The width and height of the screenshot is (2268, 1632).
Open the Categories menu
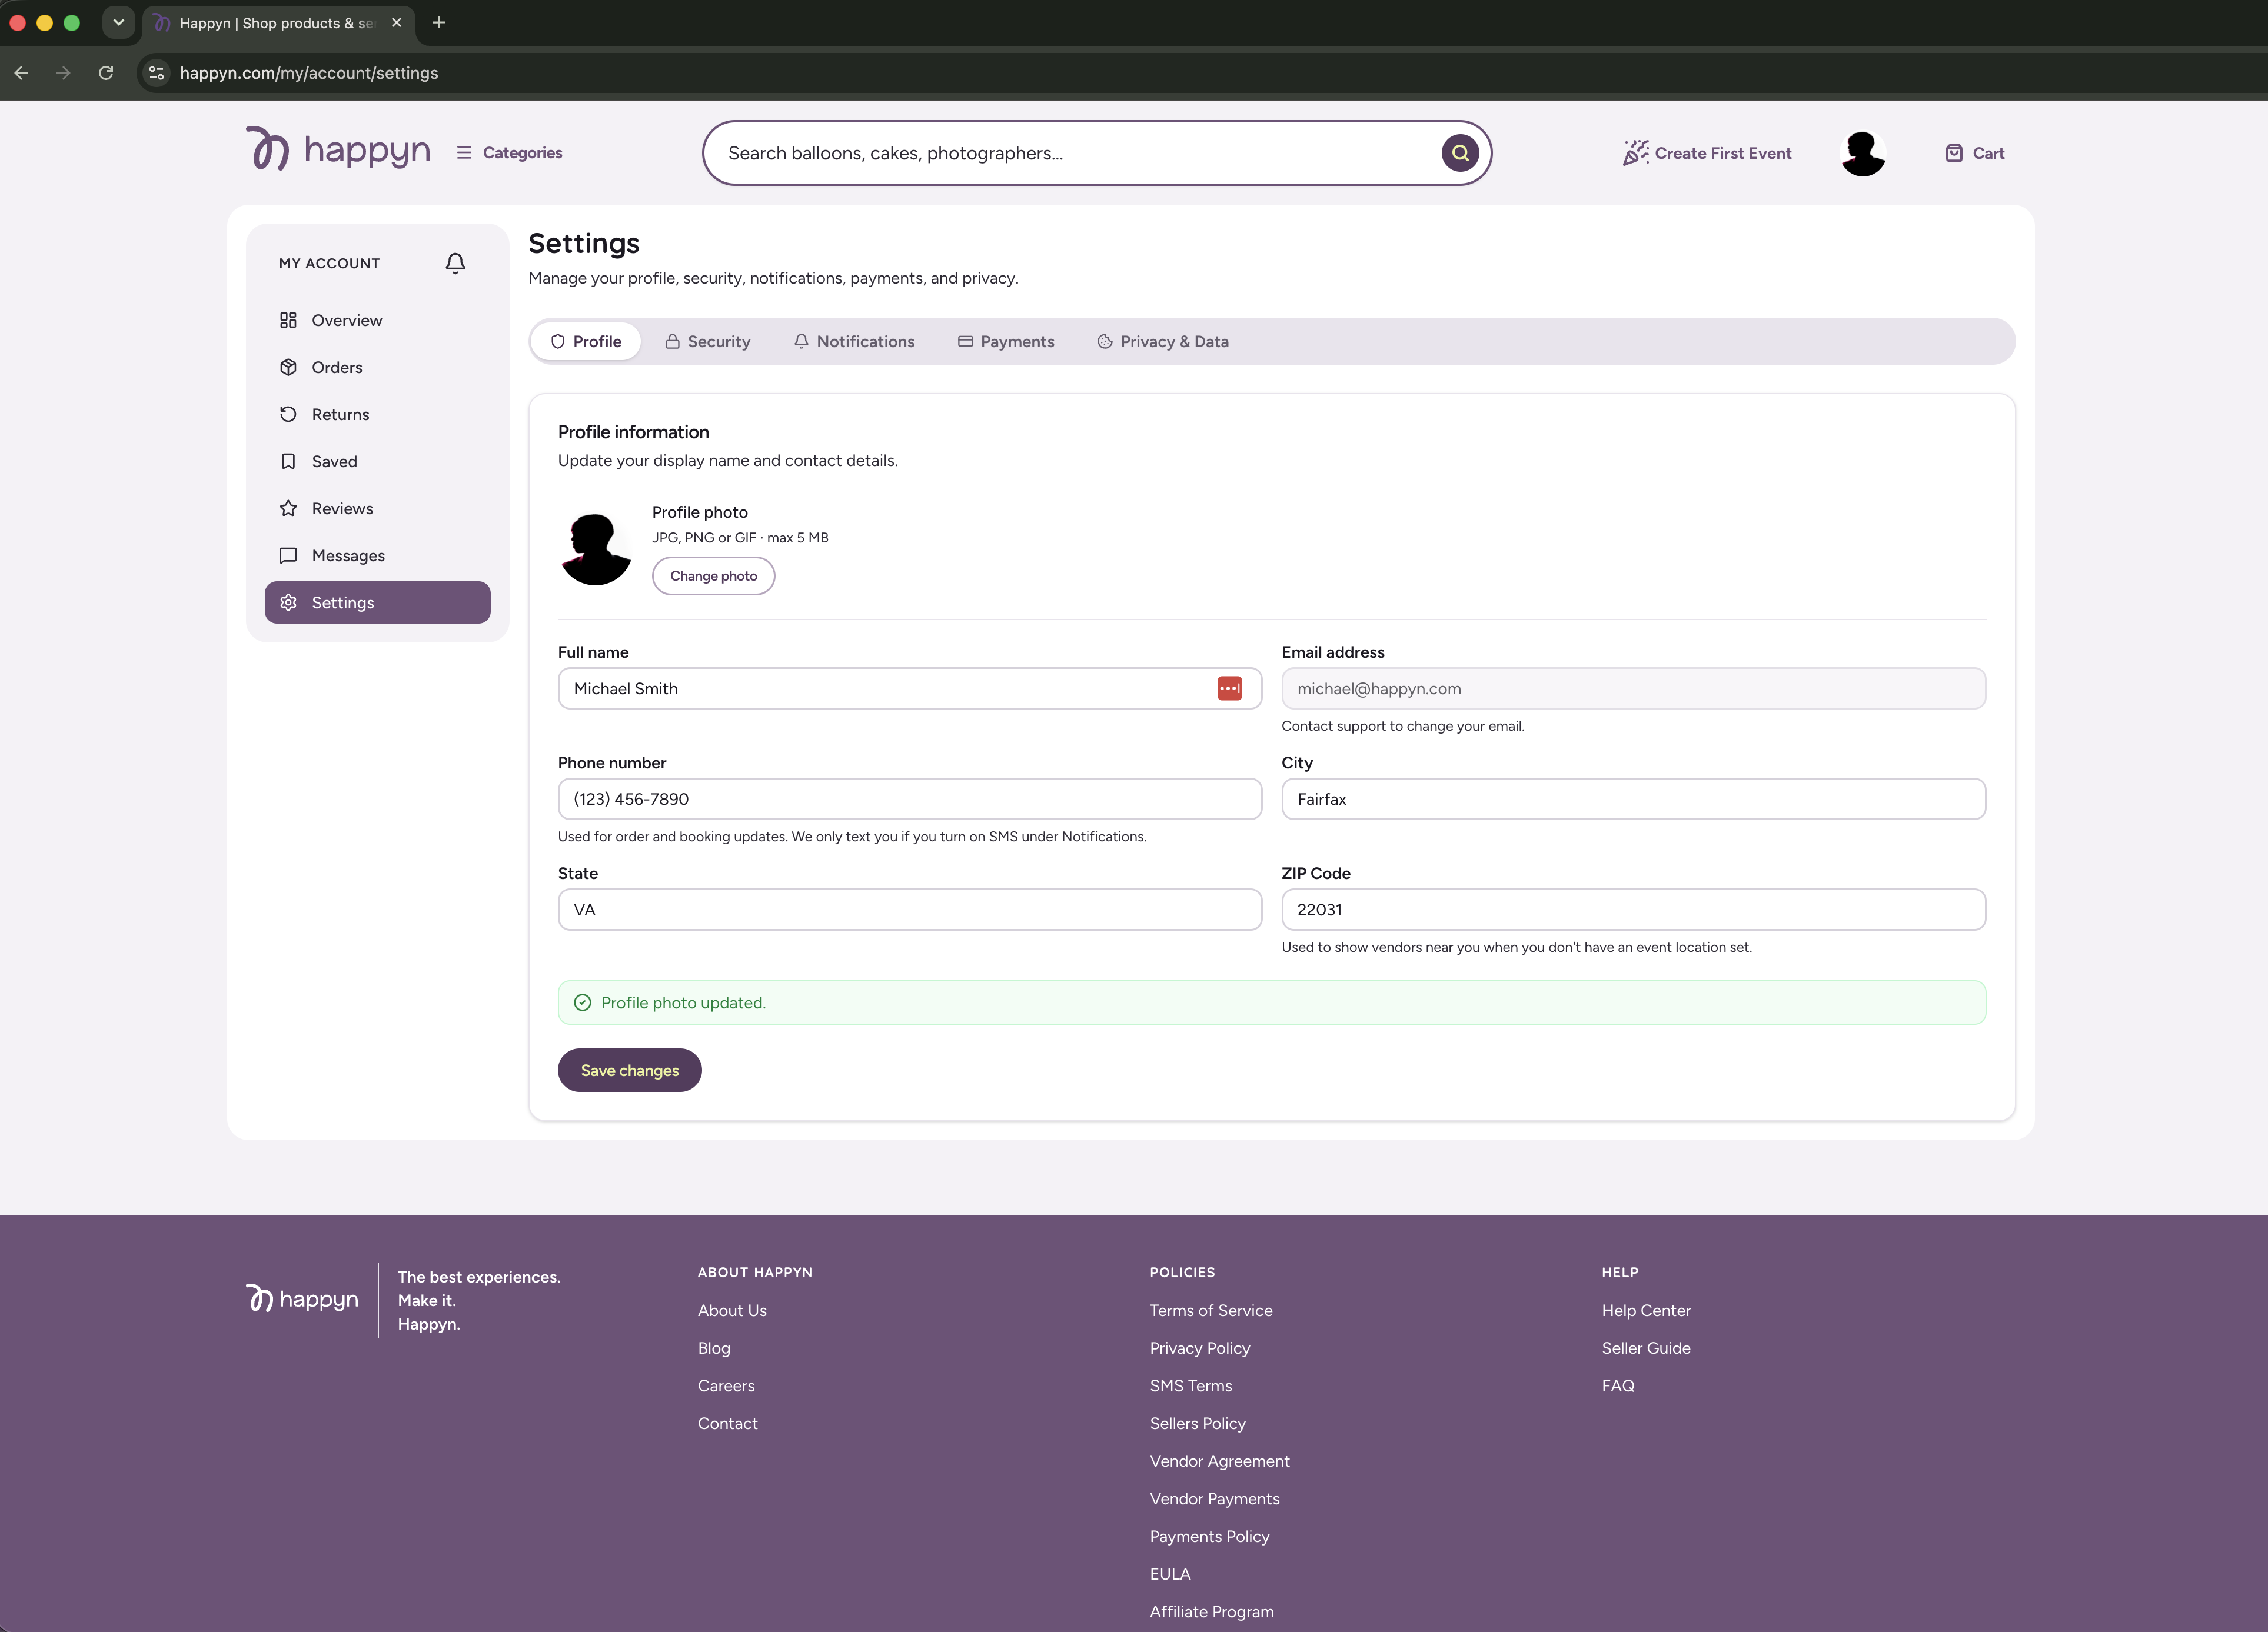pos(509,153)
